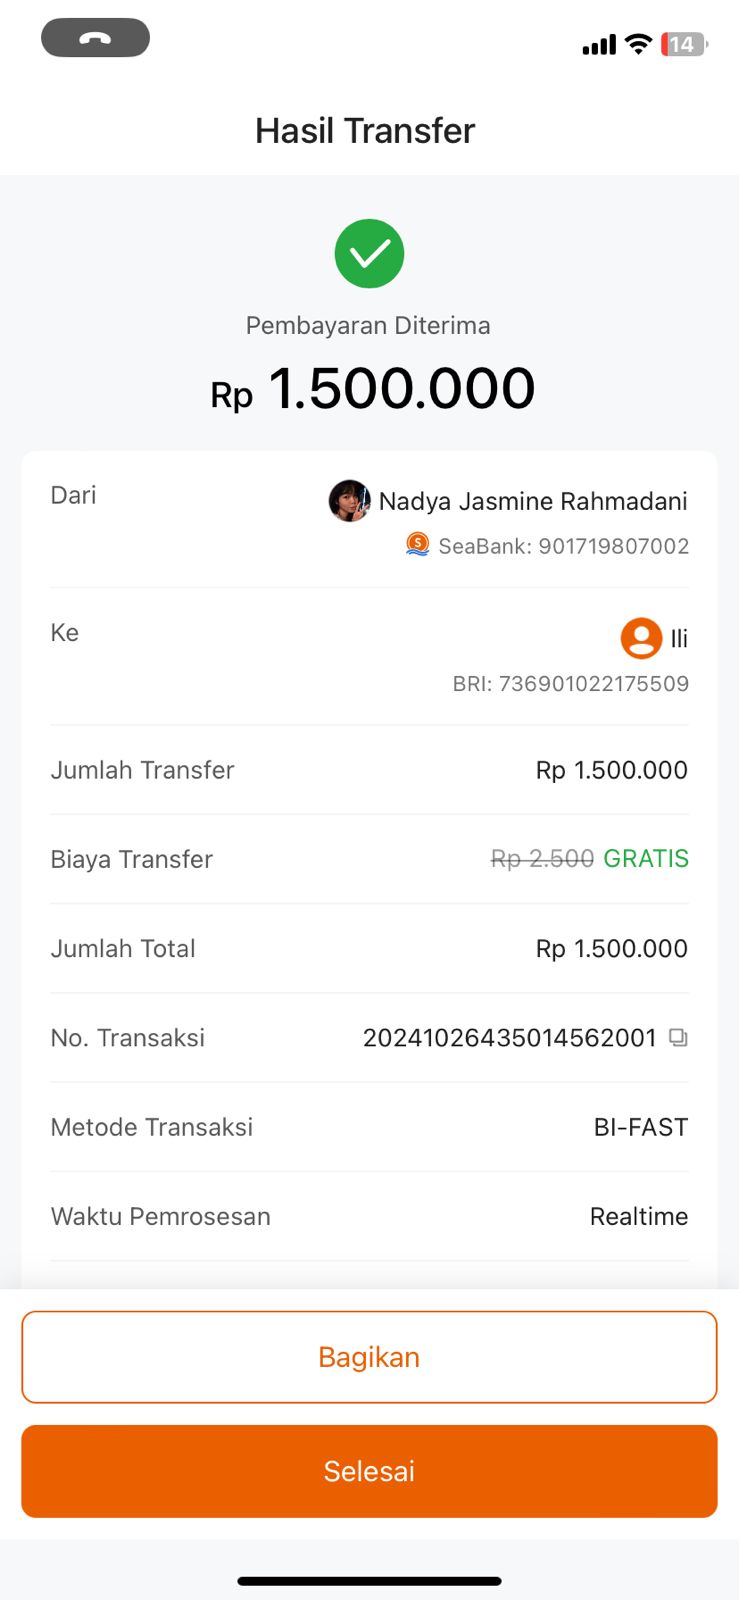Tap the cellular signal bars icon

tap(599, 45)
